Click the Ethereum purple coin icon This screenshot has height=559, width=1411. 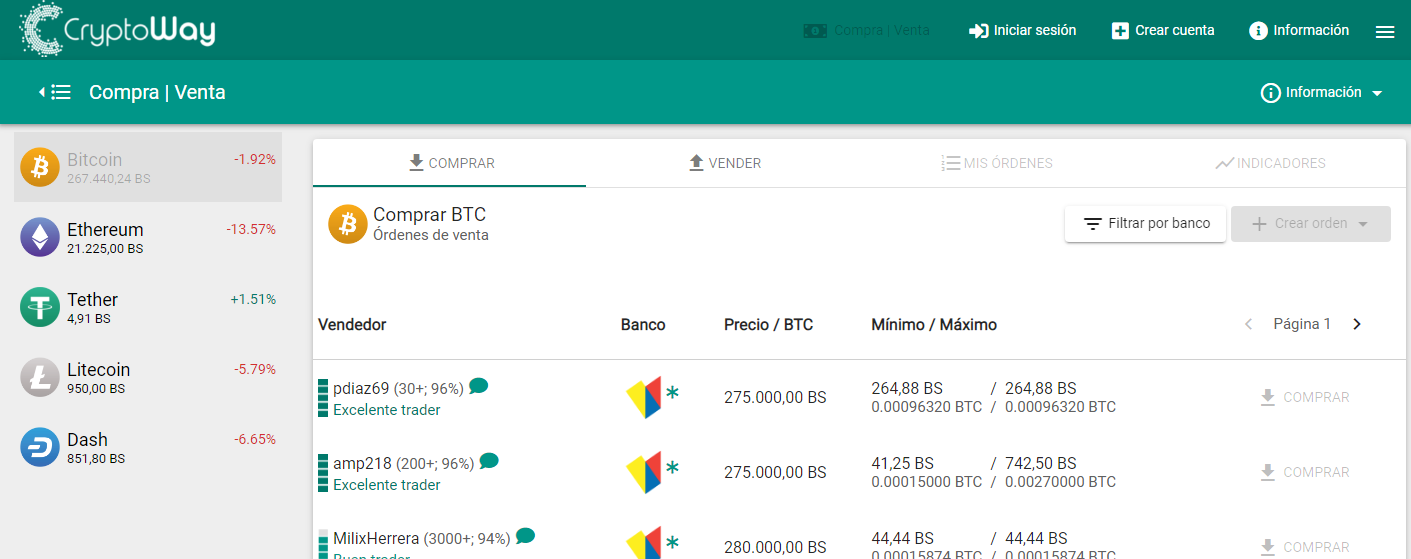(x=40, y=237)
